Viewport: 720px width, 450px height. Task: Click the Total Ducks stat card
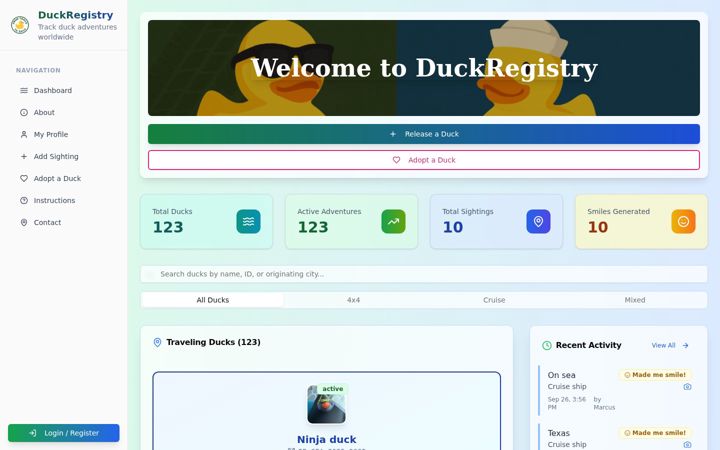(206, 222)
